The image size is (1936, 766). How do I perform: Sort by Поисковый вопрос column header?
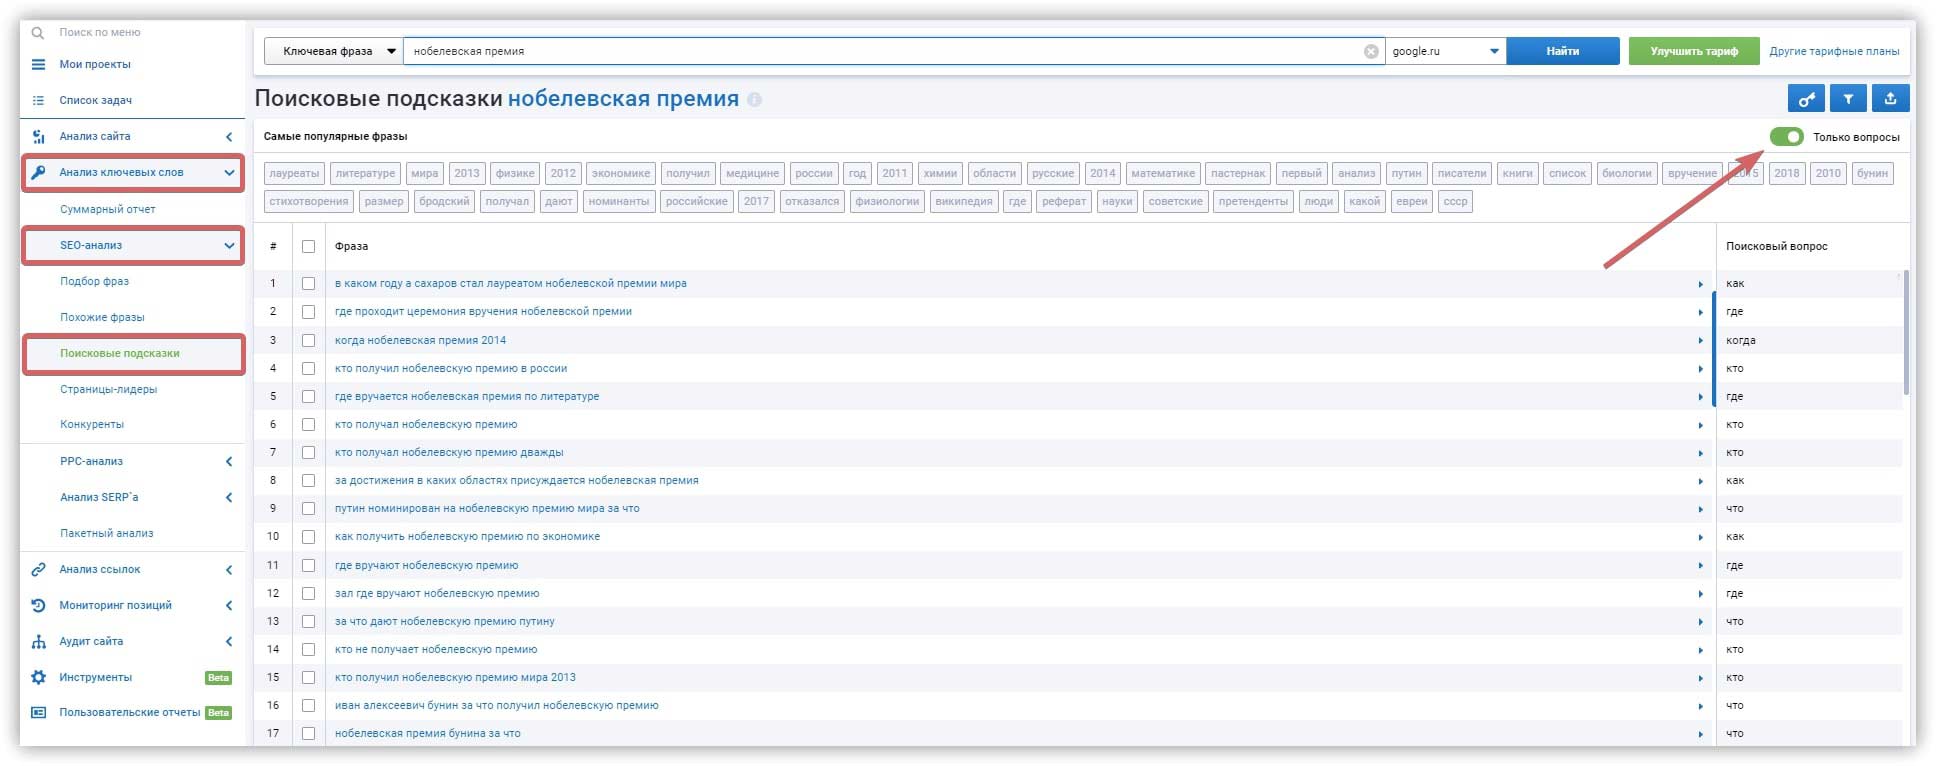click(x=1776, y=246)
